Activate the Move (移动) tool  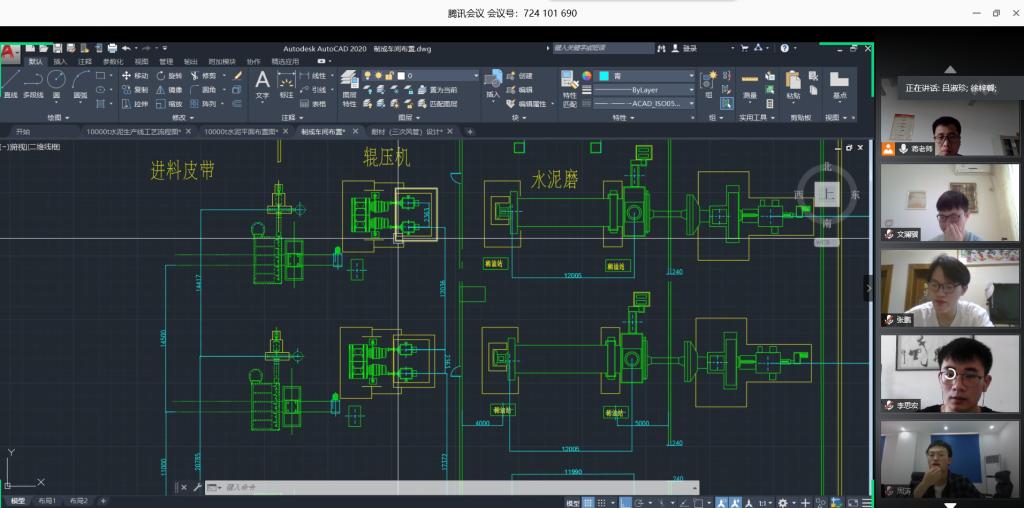click(x=135, y=75)
